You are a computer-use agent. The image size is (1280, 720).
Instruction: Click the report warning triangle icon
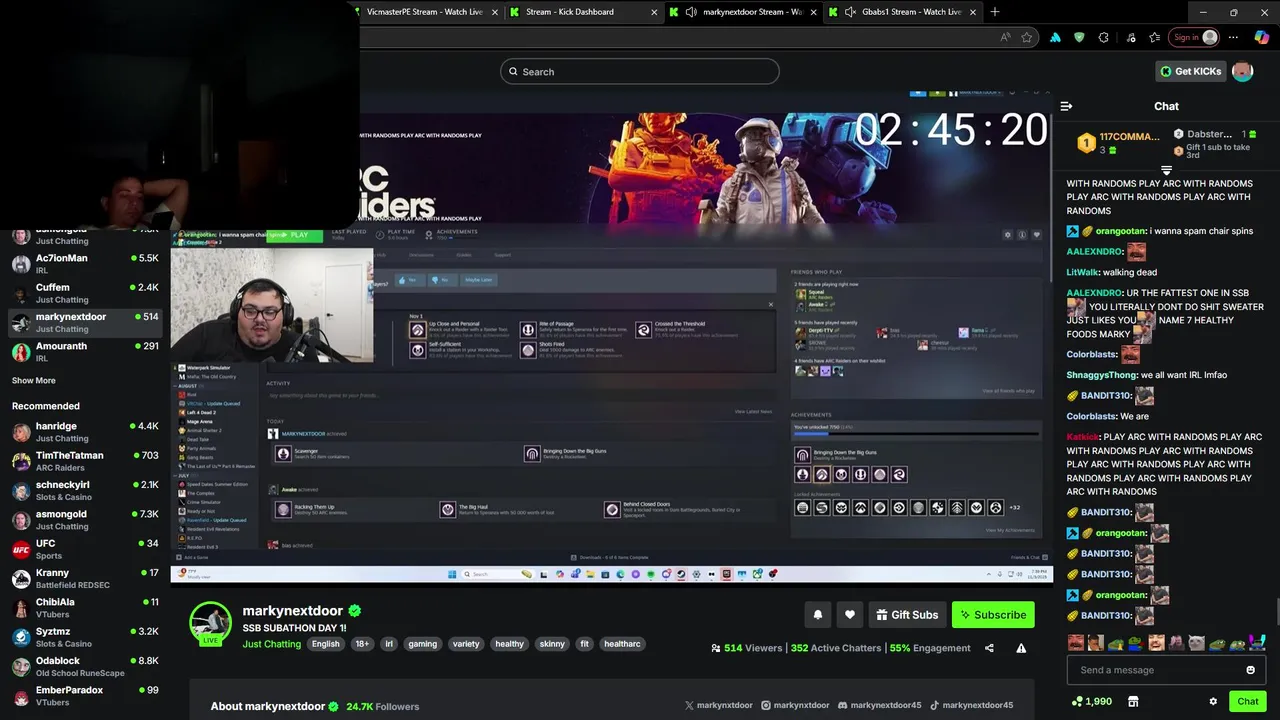[x=1021, y=648]
